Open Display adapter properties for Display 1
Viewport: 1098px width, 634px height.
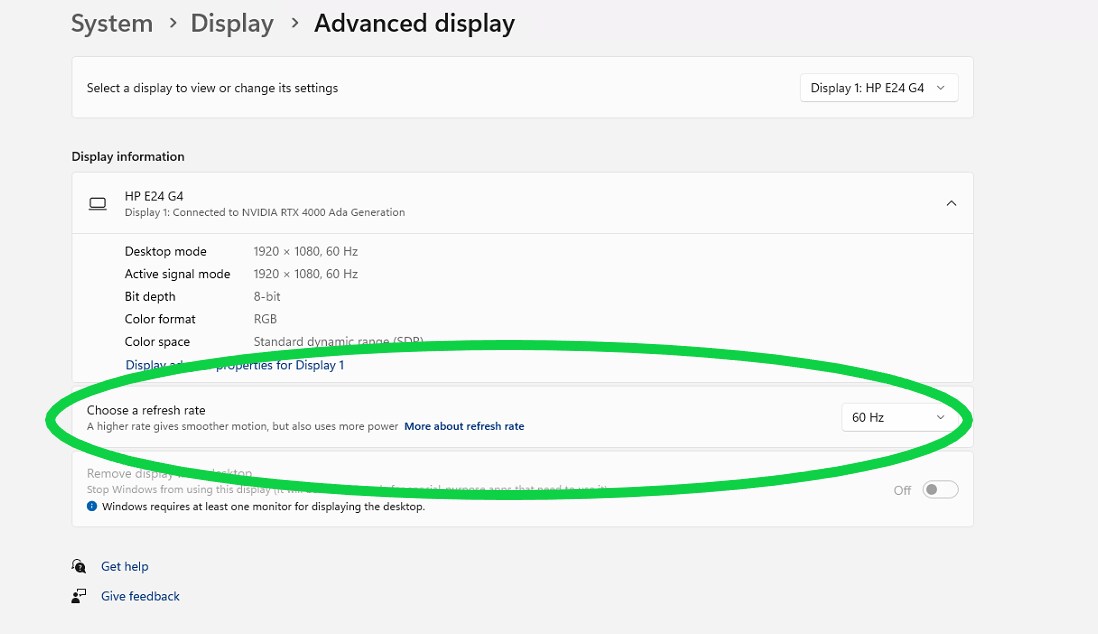tap(235, 365)
